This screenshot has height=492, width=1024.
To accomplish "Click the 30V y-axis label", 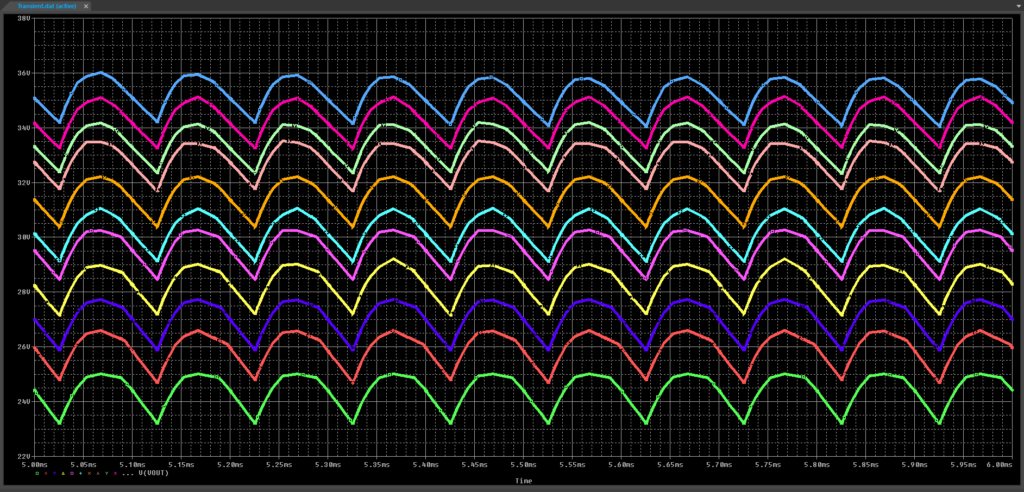I will tap(23, 237).
